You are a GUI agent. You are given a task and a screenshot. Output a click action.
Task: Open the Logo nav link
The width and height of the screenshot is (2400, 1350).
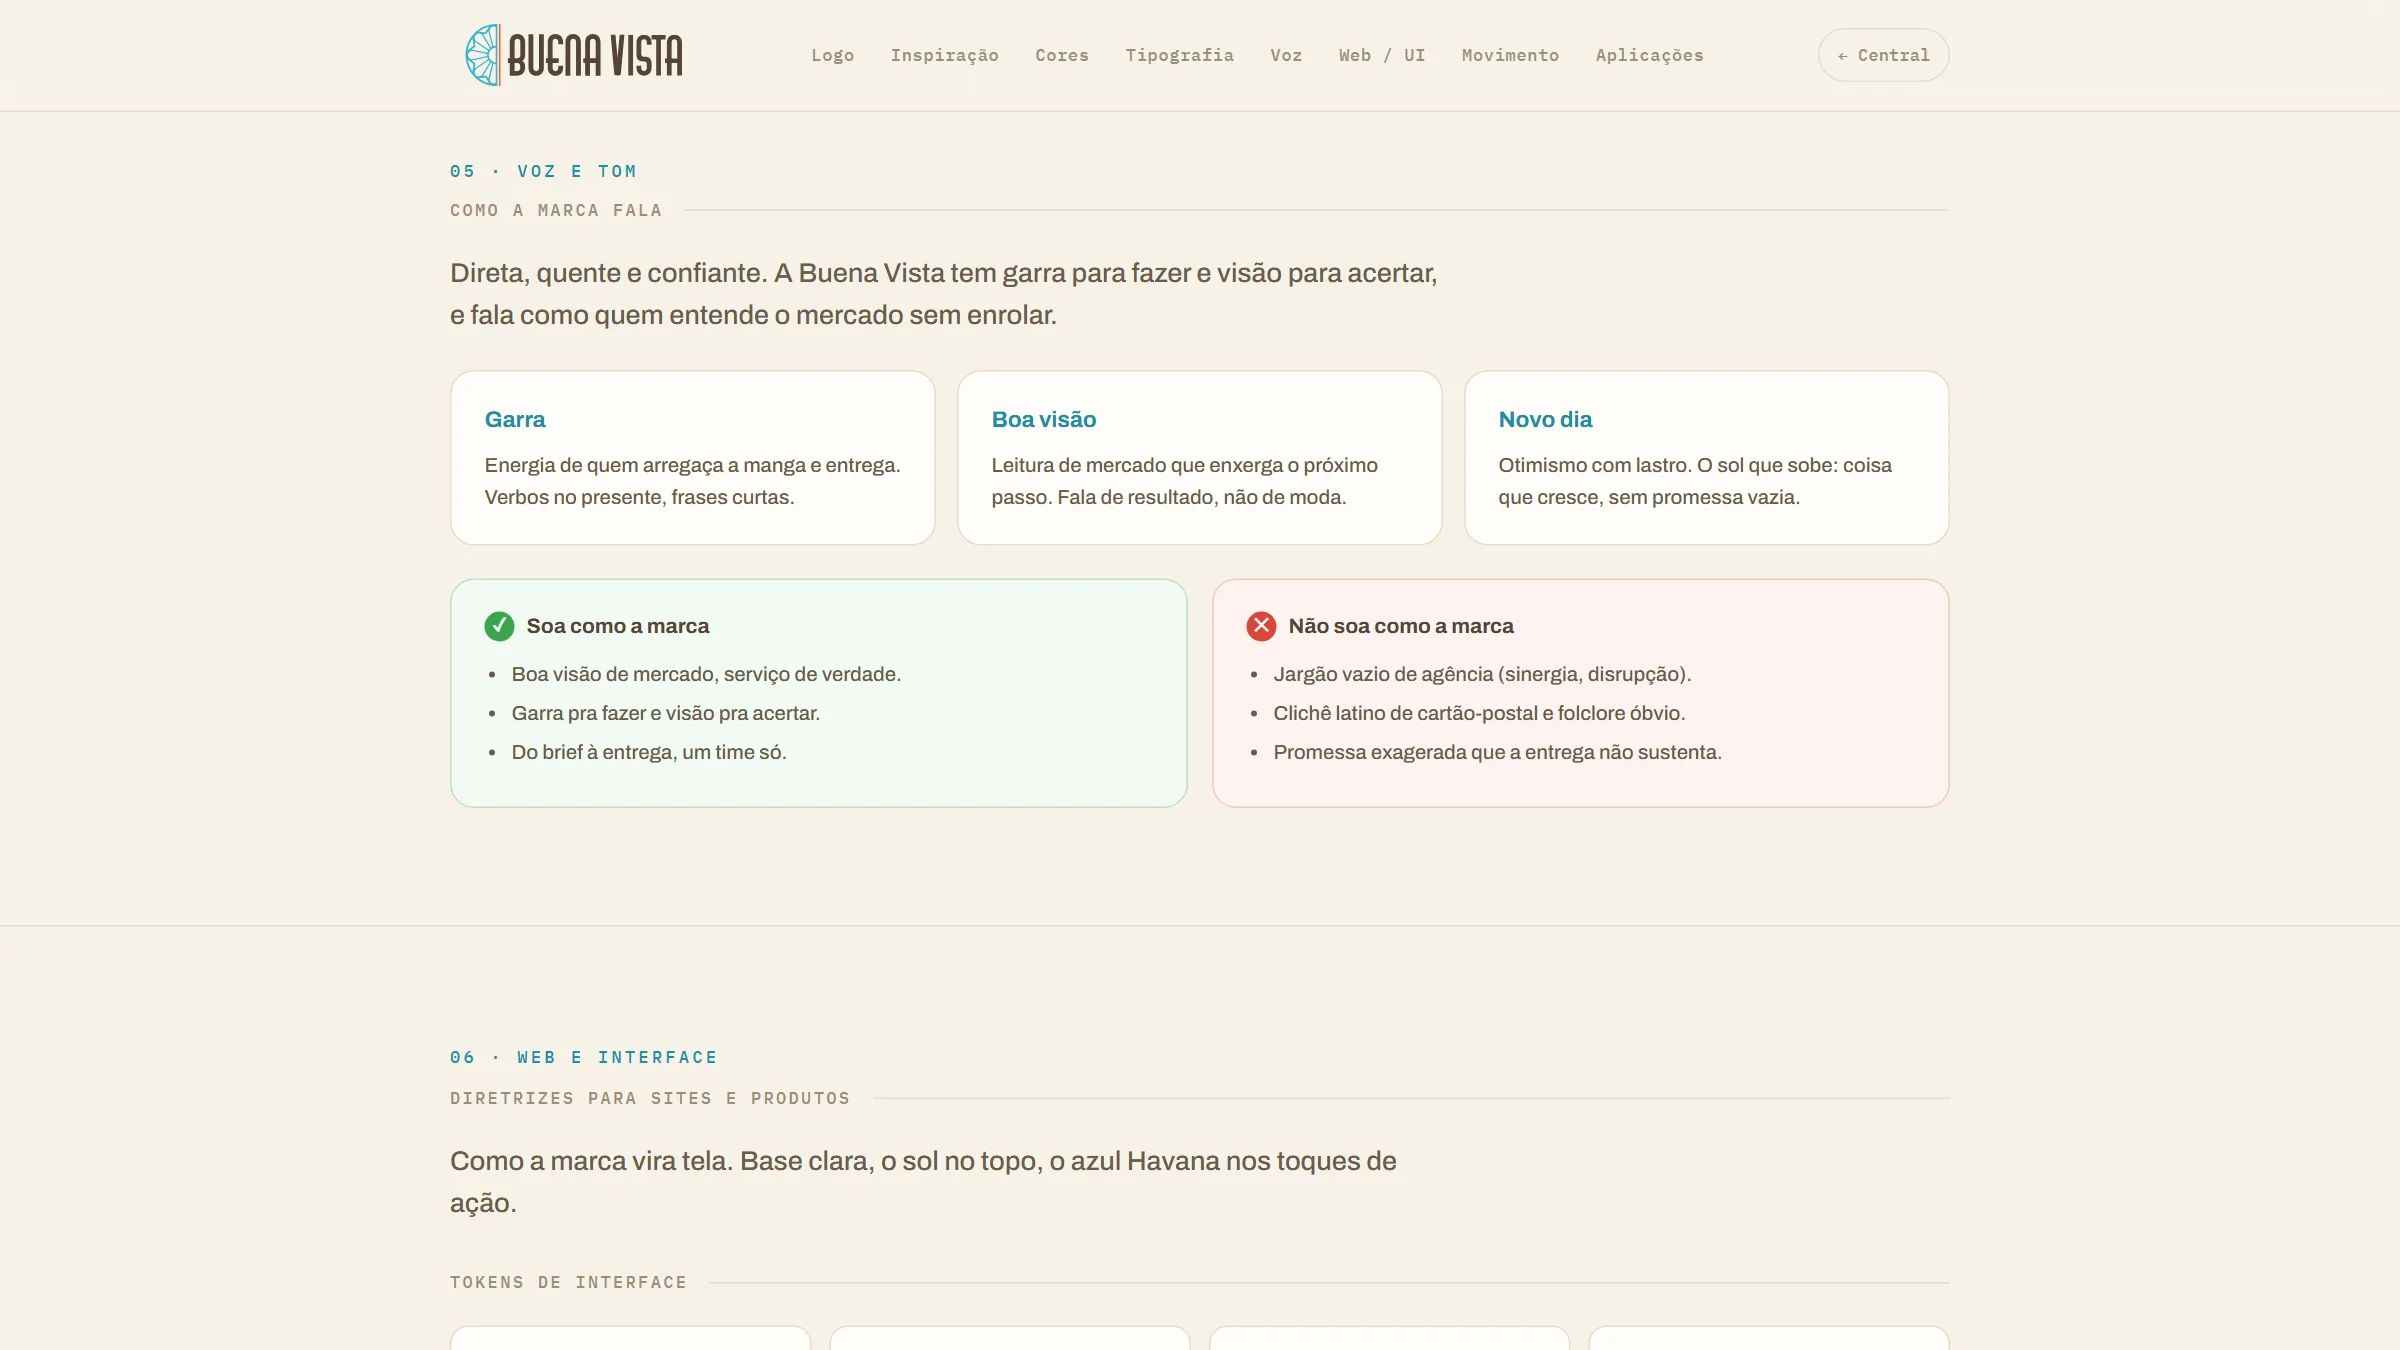(x=832, y=55)
